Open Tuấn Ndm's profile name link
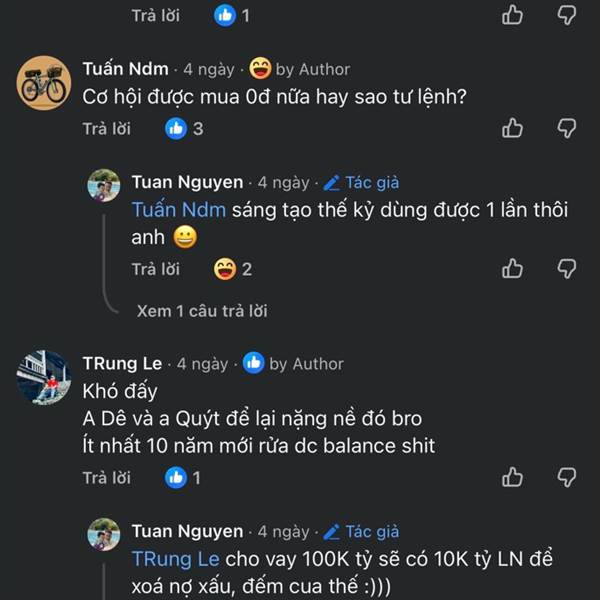Viewport: 600px width, 600px height. 125,69
